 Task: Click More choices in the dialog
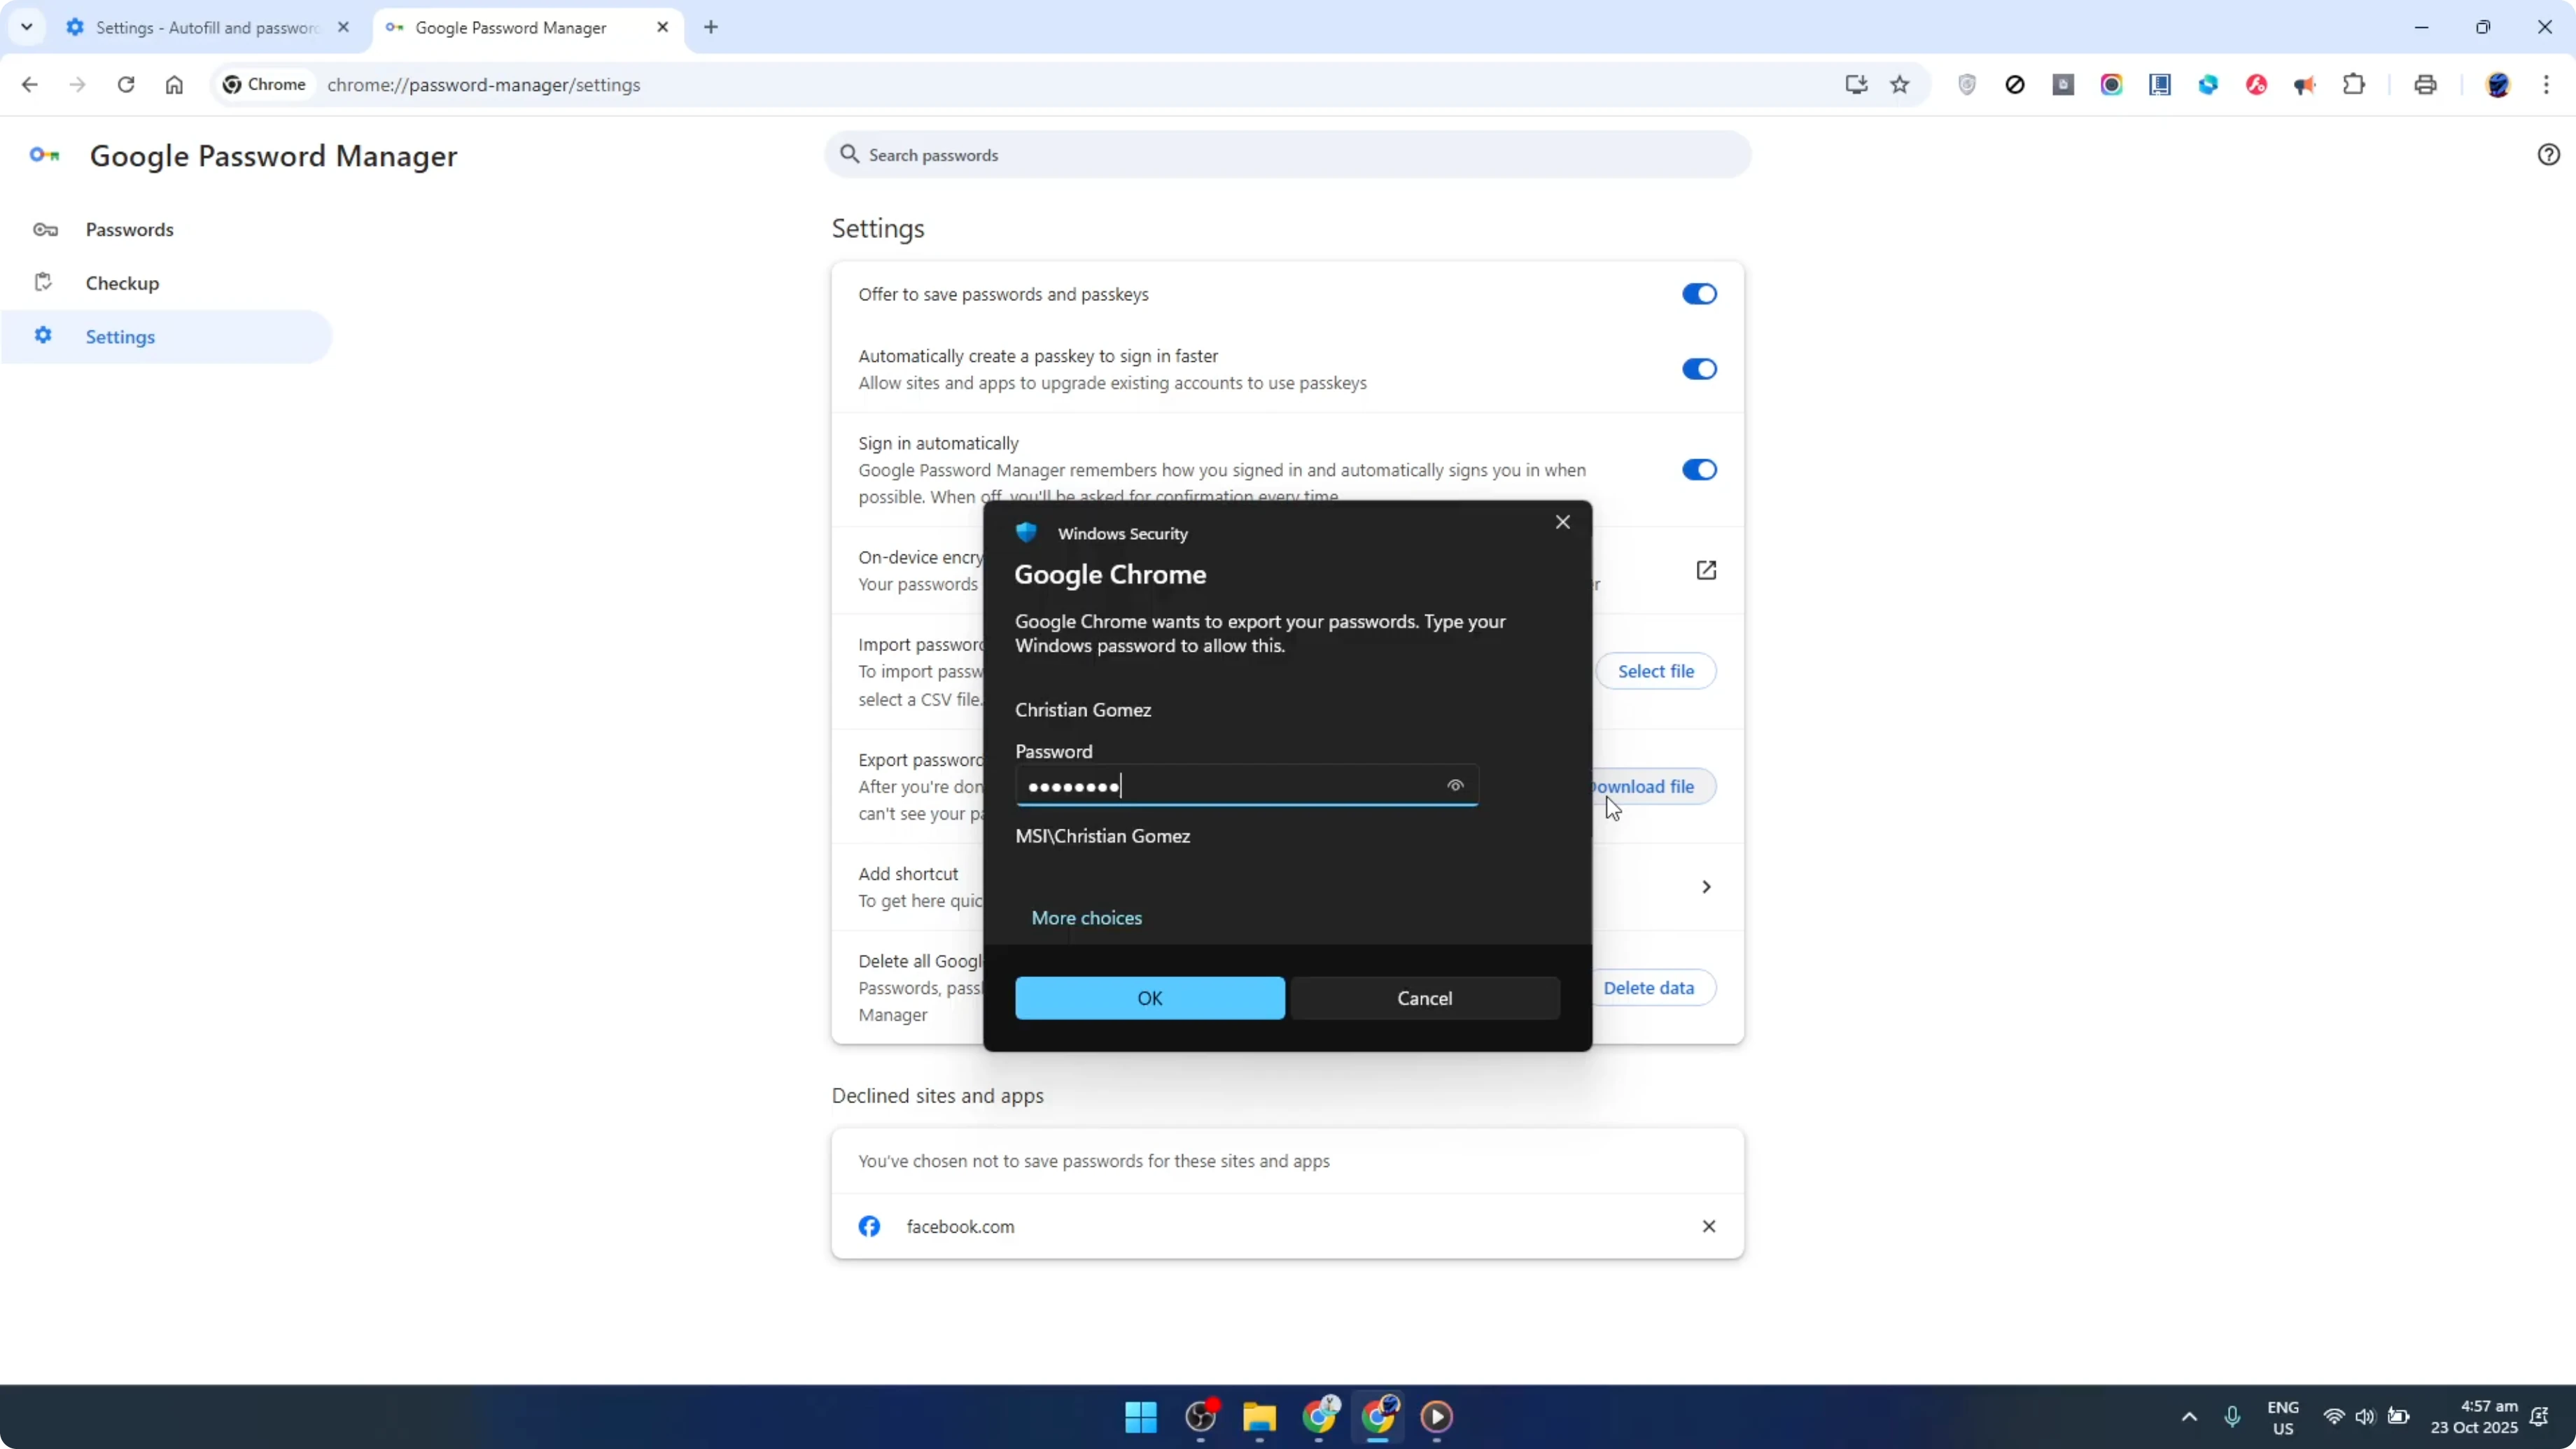tap(1087, 917)
